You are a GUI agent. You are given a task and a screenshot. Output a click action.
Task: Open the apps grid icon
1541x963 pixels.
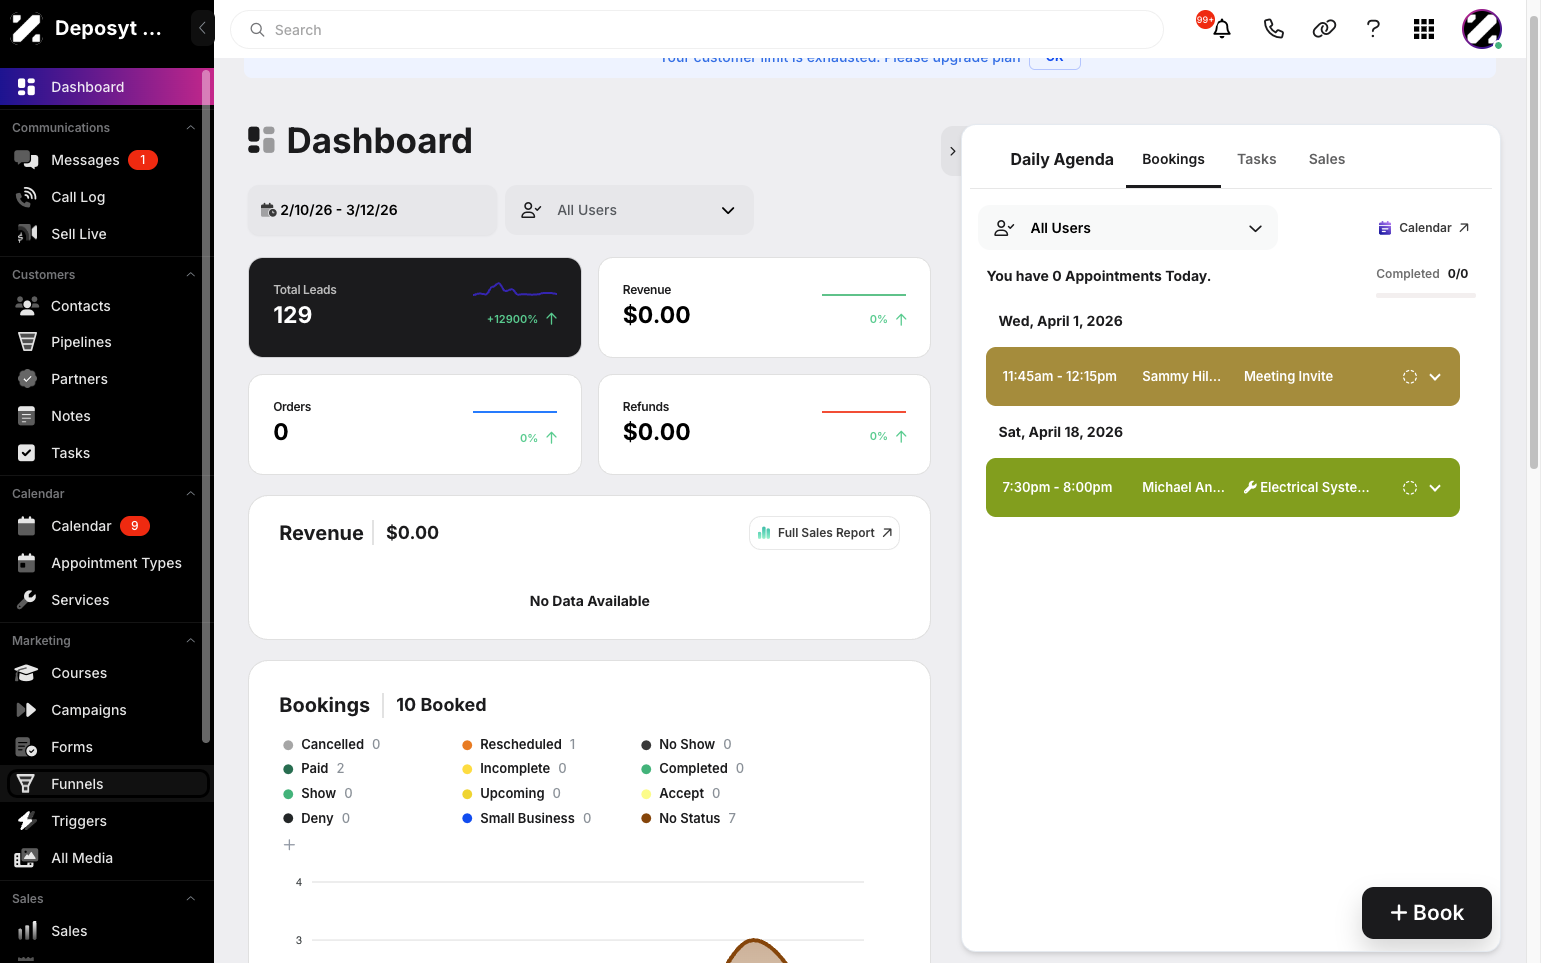click(x=1424, y=29)
